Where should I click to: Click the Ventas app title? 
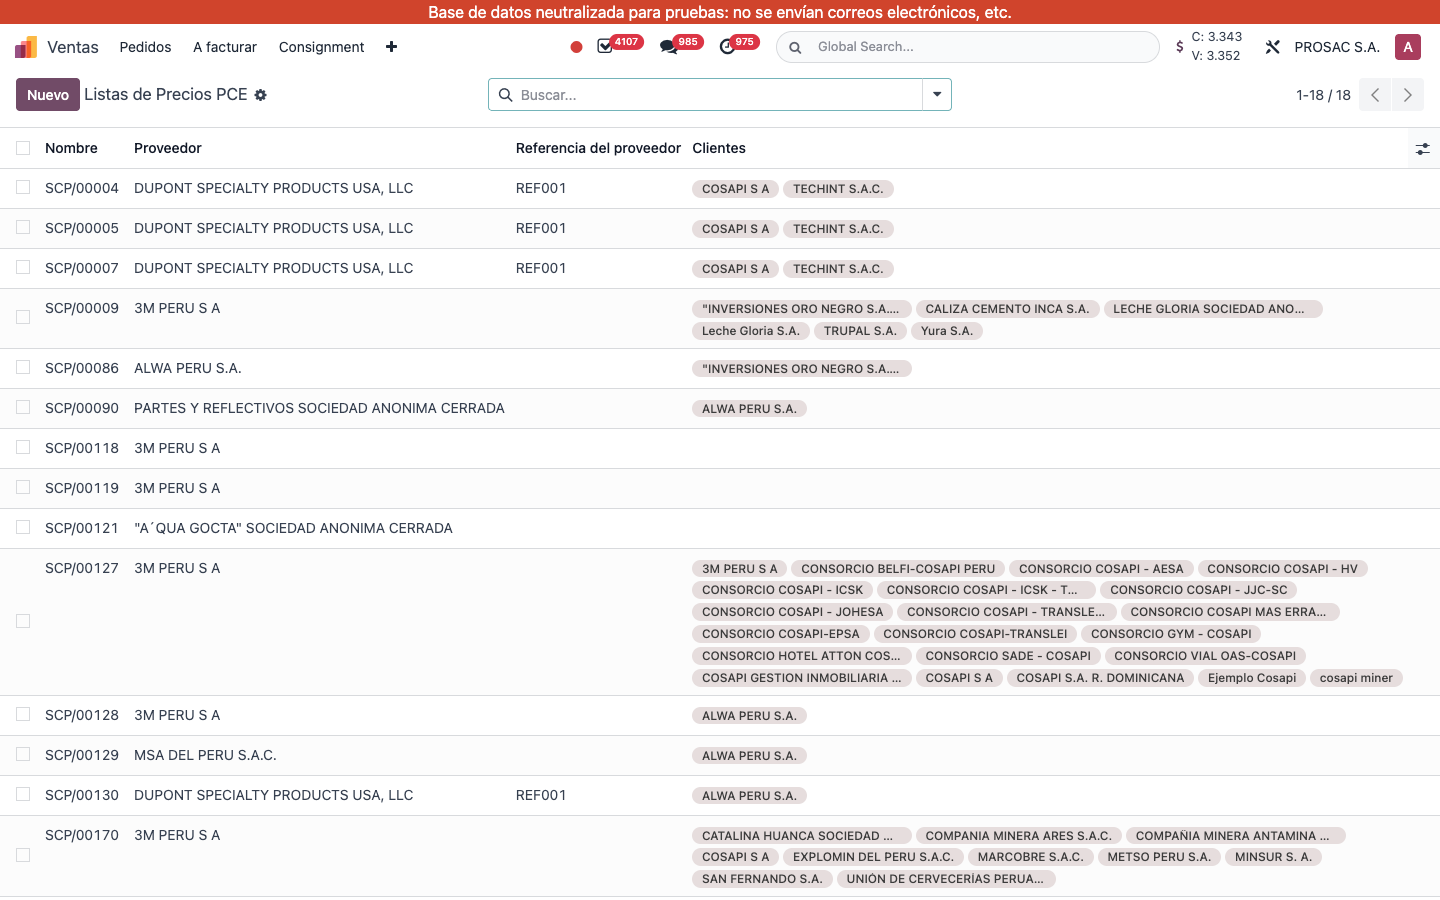(73, 47)
